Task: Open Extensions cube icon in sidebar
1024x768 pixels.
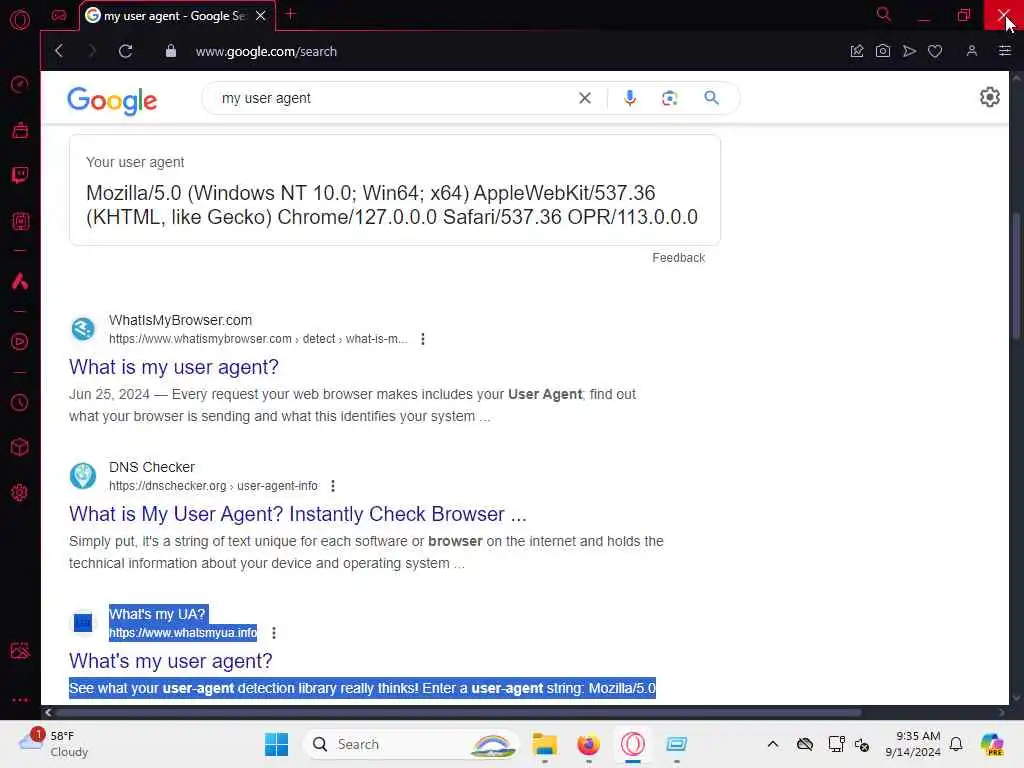Action: 20,447
